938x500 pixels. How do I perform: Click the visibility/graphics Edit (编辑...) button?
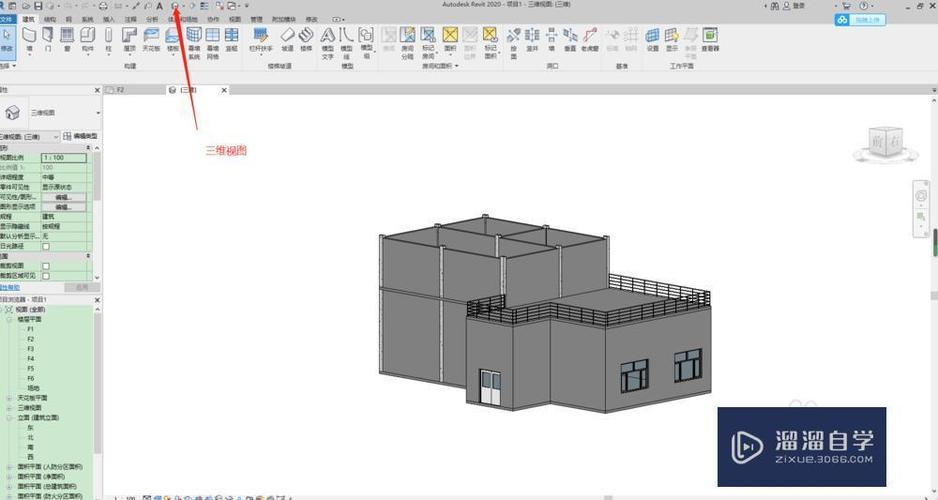[x=63, y=197]
